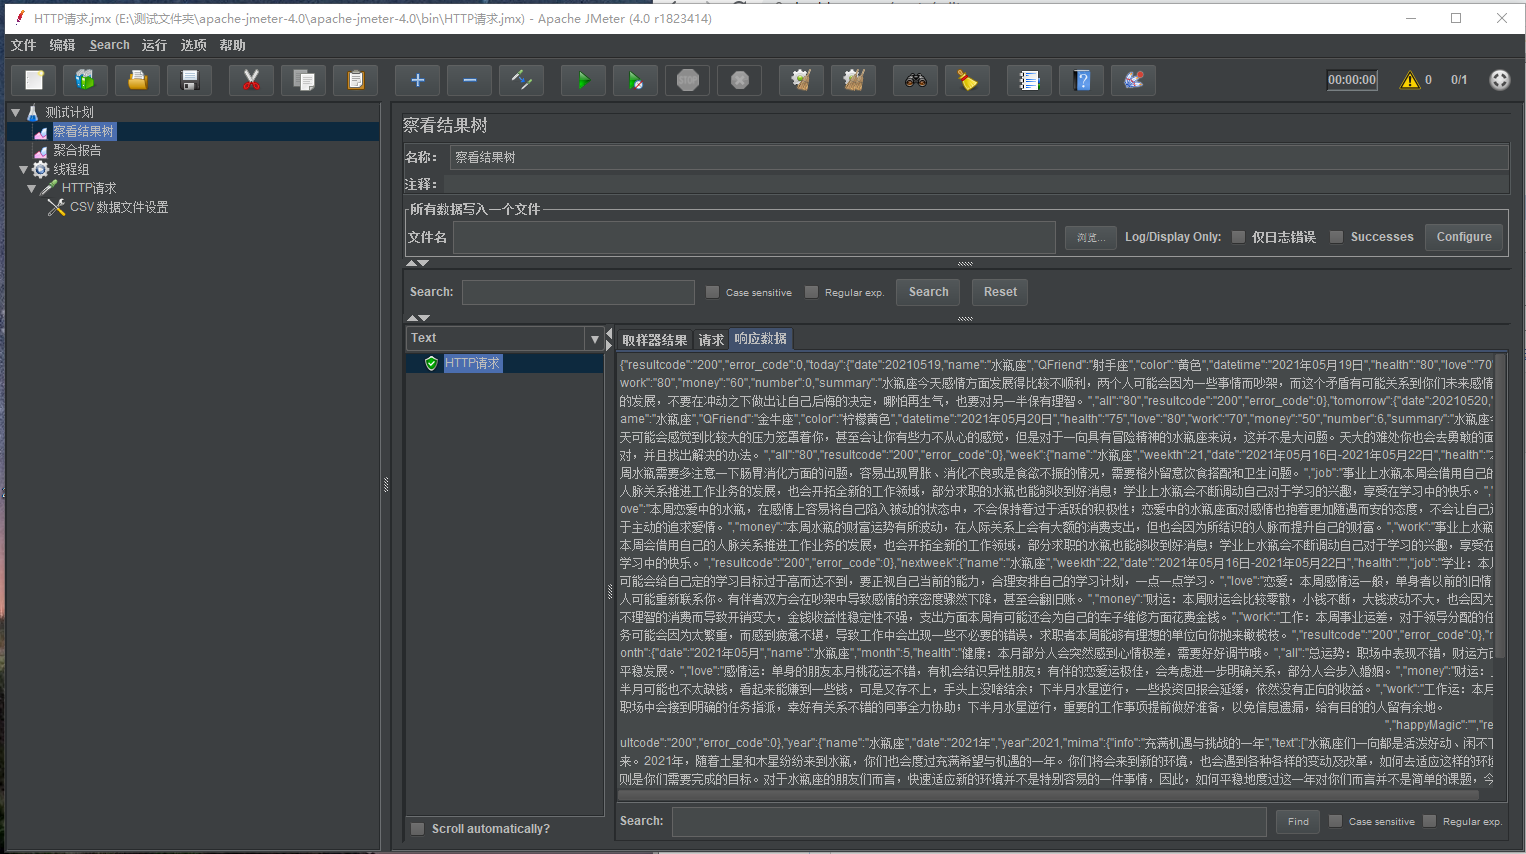Select the HTTP请求 sample result entry
Viewport: 1526px width, 854px height.
472,363
